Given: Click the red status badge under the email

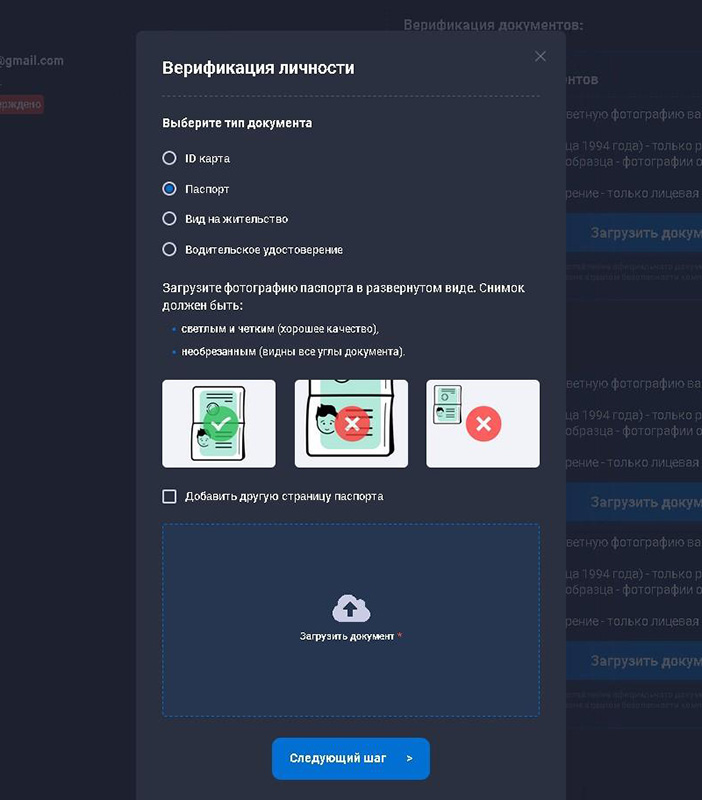Looking at the screenshot, I should (x=20, y=103).
